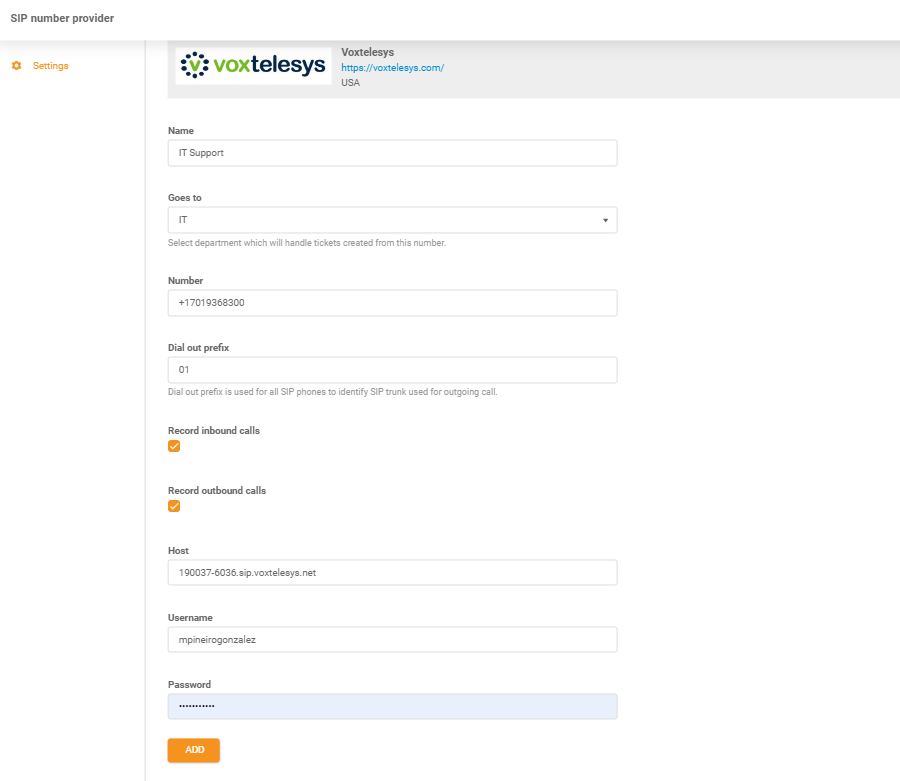This screenshot has width=900, height=781.
Task: Select the Username field showing mpineirogonzalez
Action: [392, 639]
